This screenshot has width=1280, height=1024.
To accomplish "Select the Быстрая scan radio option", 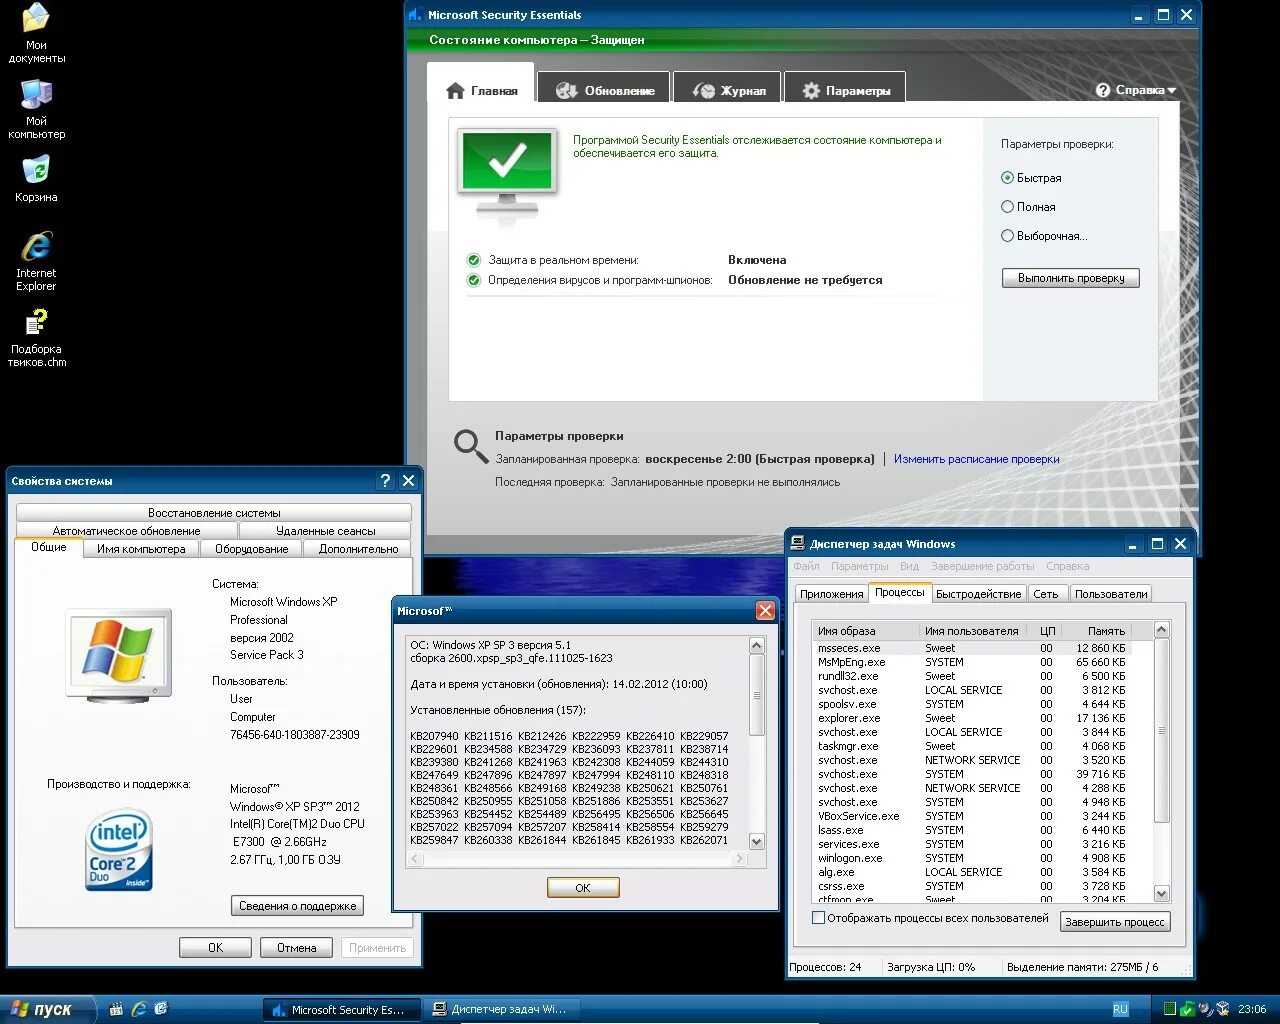I will click(x=1007, y=178).
